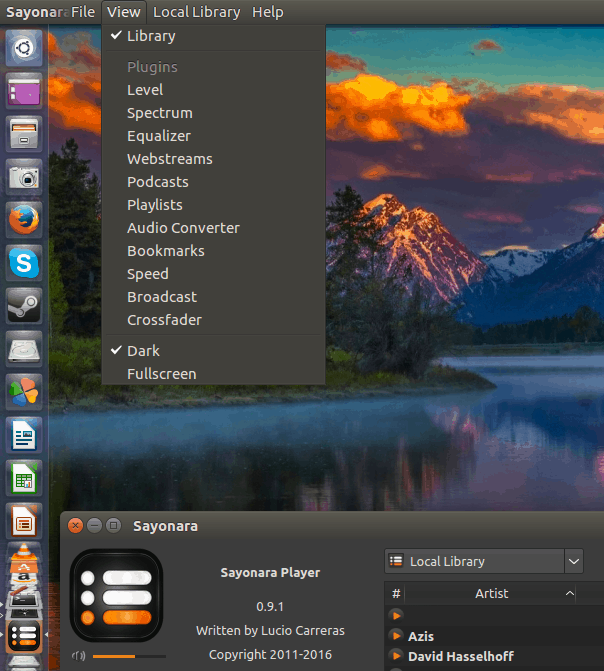Show the Level plugin
Viewport: 604px width, 671px height.
[214, 90]
